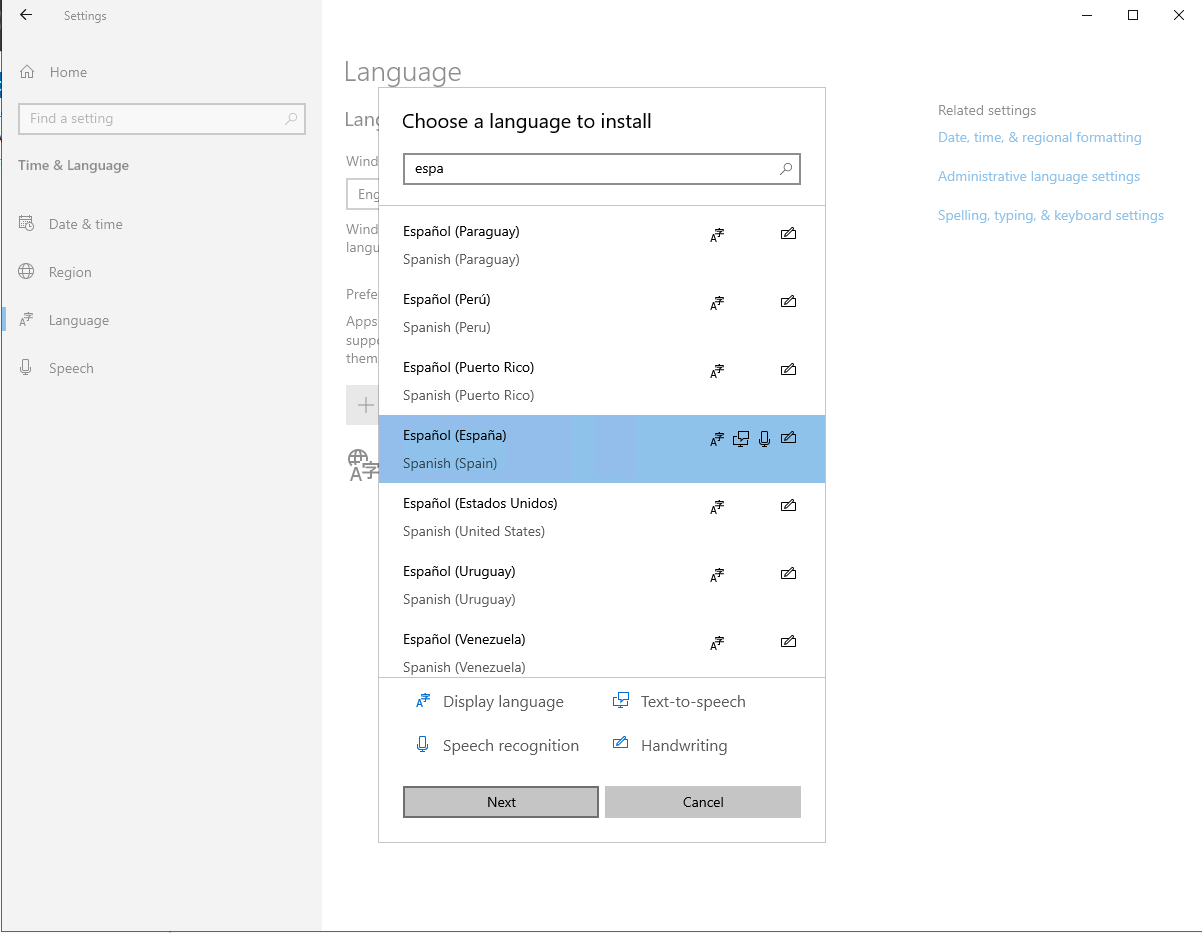The height and width of the screenshot is (933, 1202).
Task: Click display language icon for Español (Paraguay)
Action: tap(717, 235)
